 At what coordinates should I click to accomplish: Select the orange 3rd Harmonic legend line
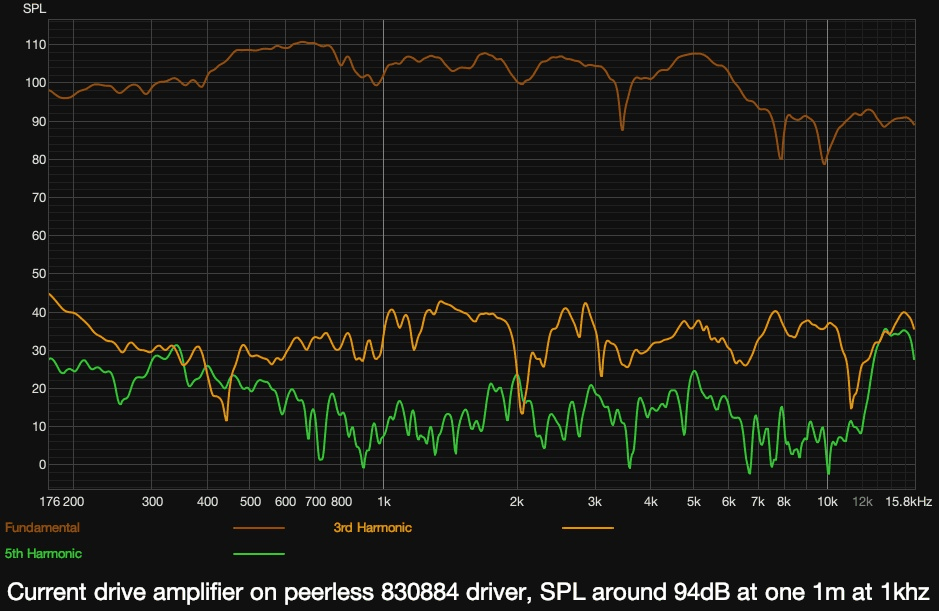(x=587, y=528)
